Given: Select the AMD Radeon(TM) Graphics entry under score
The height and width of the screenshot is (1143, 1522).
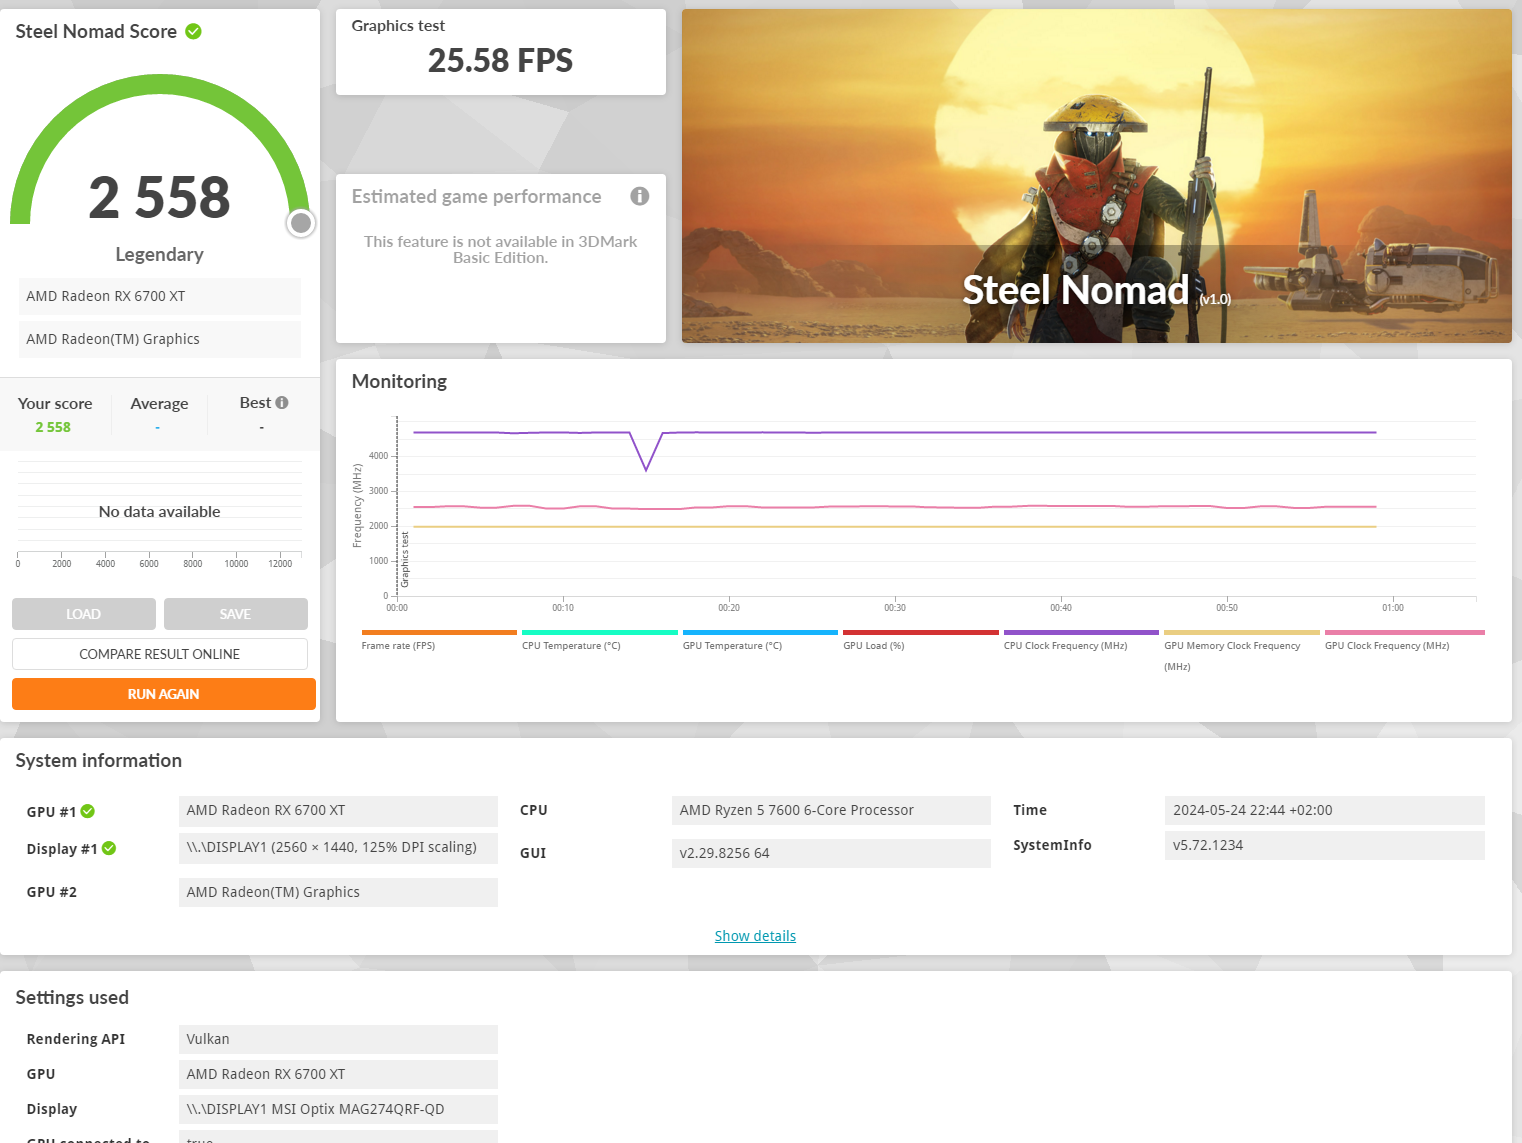Looking at the screenshot, I should (x=160, y=339).
